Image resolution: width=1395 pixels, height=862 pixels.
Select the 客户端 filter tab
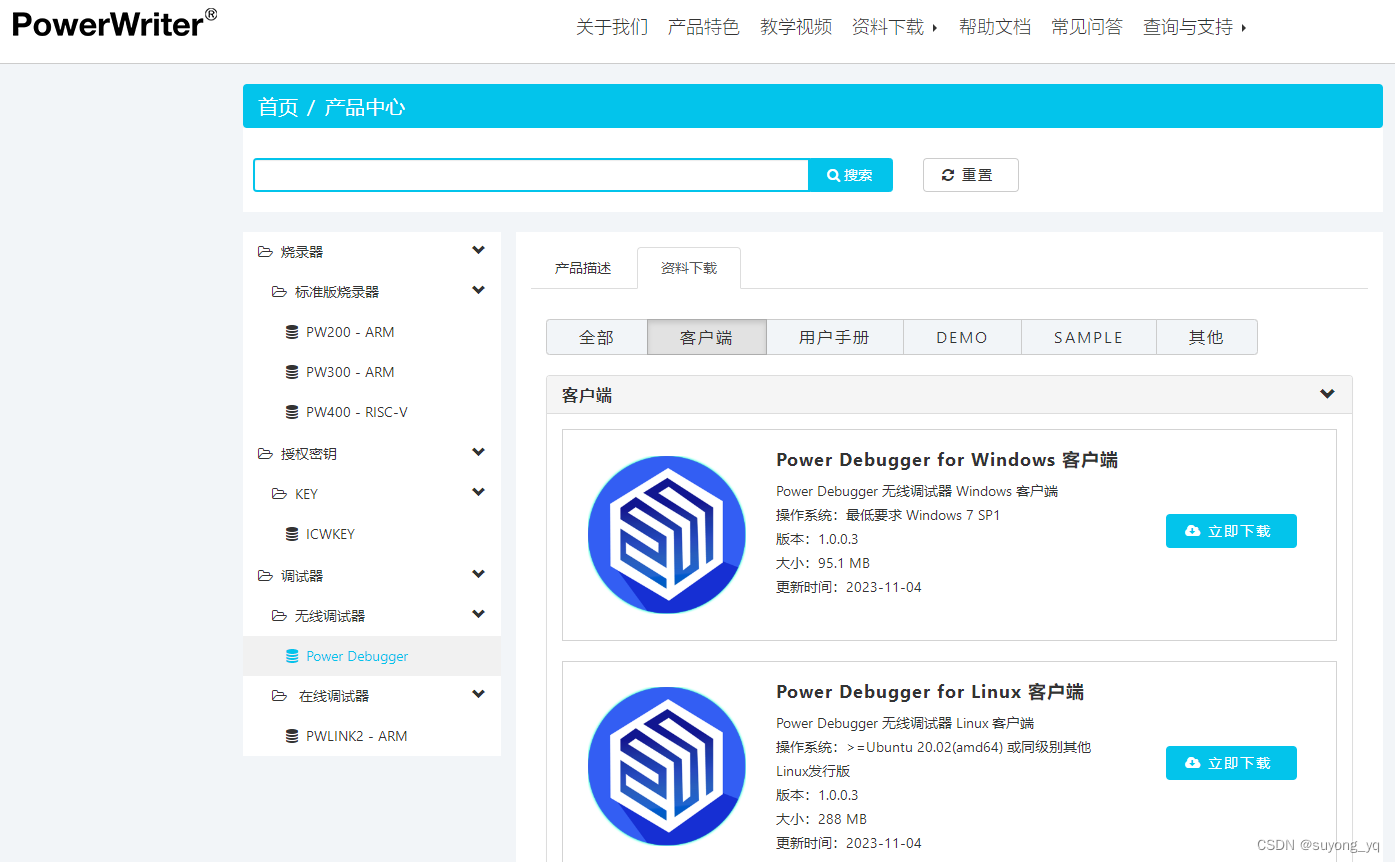pos(707,338)
